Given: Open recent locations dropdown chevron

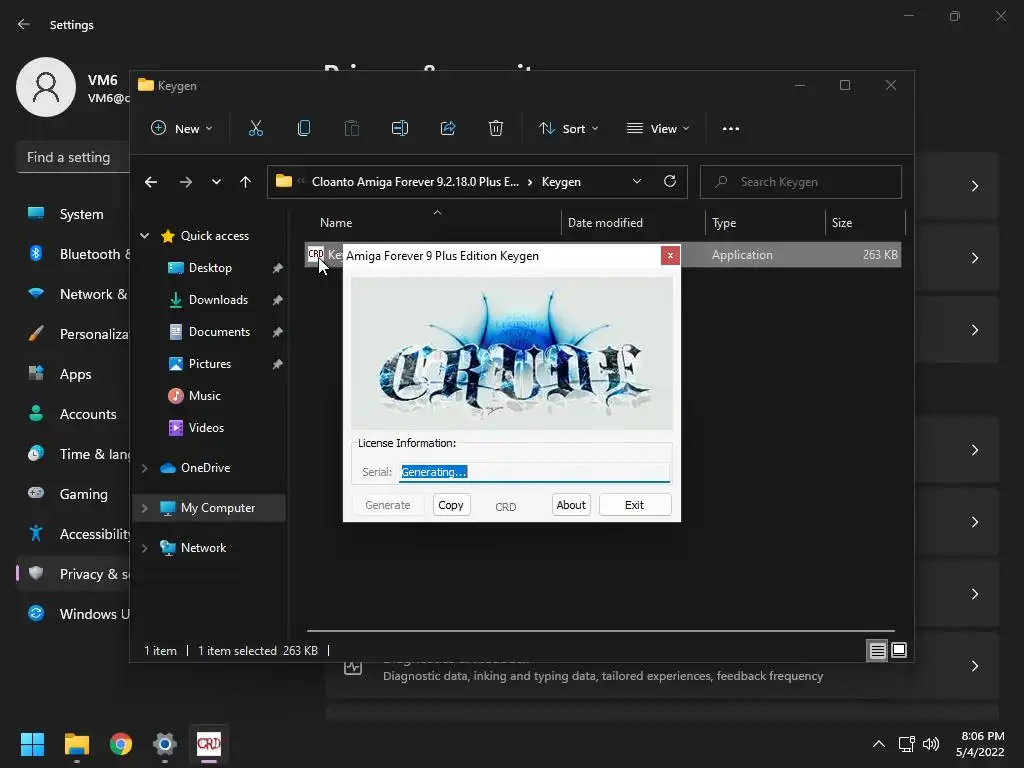Looking at the screenshot, I should [x=216, y=182].
